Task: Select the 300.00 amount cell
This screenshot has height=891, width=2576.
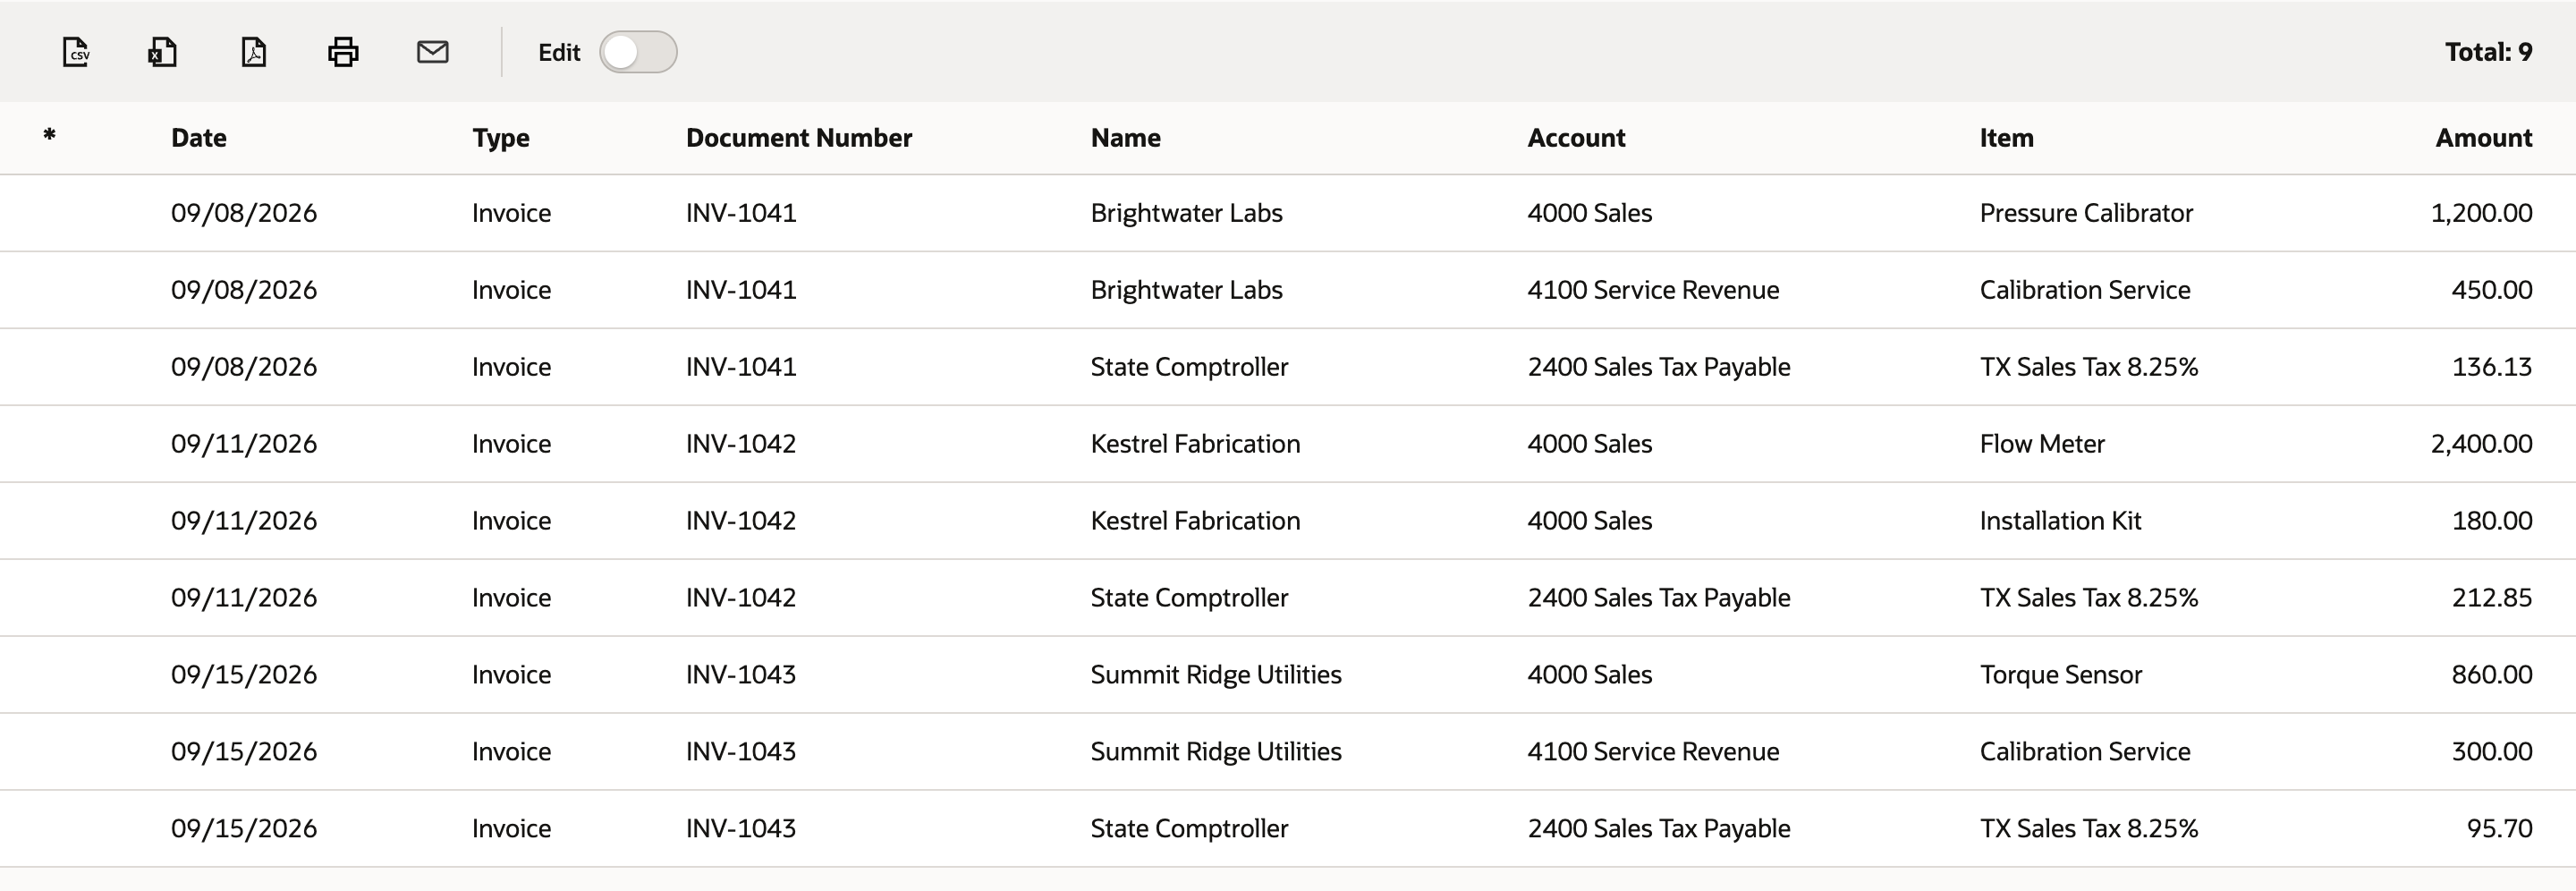Action: point(2492,752)
